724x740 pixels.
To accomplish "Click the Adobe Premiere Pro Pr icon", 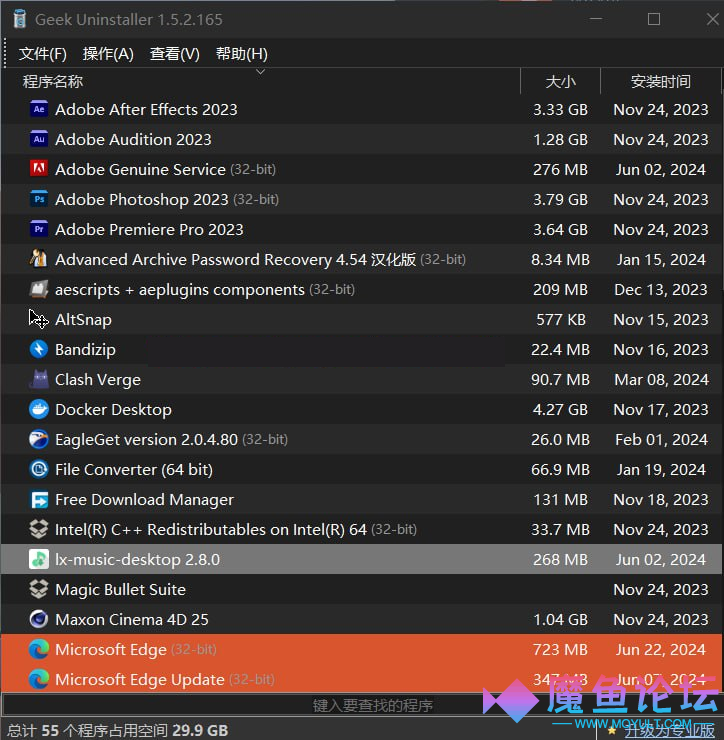I will [39, 229].
